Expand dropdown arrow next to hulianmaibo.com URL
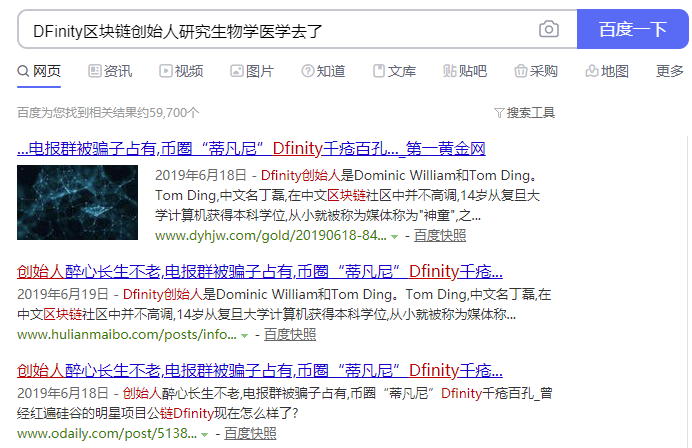Image resolution: width=692 pixels, height=448 pixels. coord(244,336)
